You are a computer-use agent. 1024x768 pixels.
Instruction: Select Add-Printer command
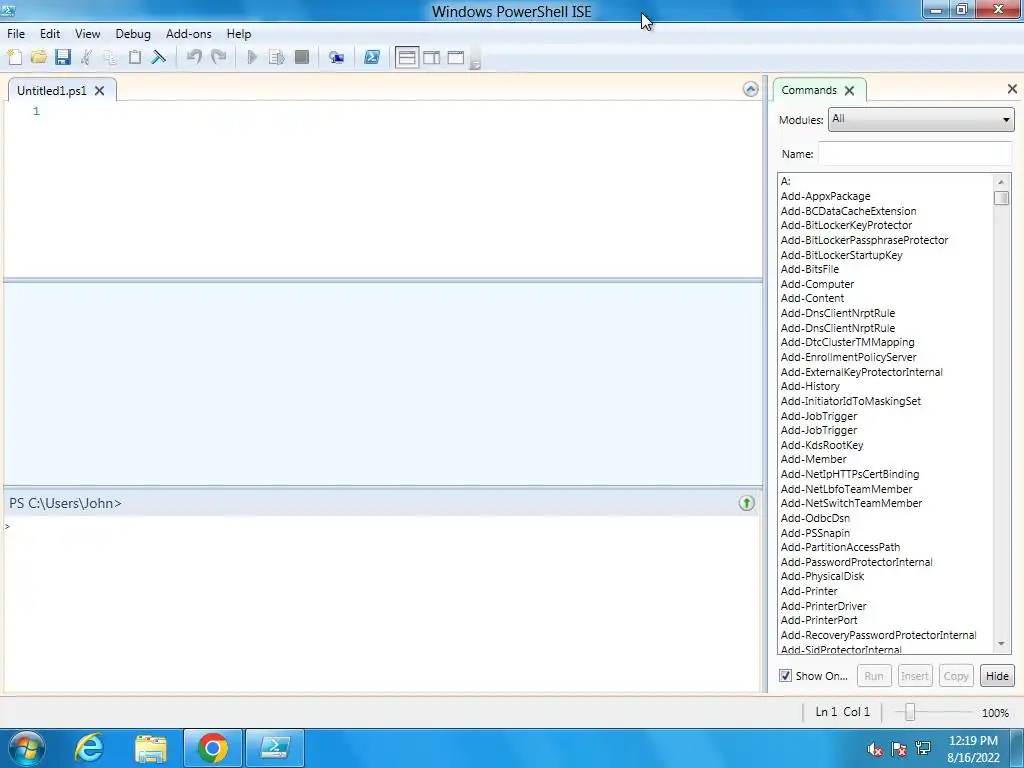[x=809, y=591]
